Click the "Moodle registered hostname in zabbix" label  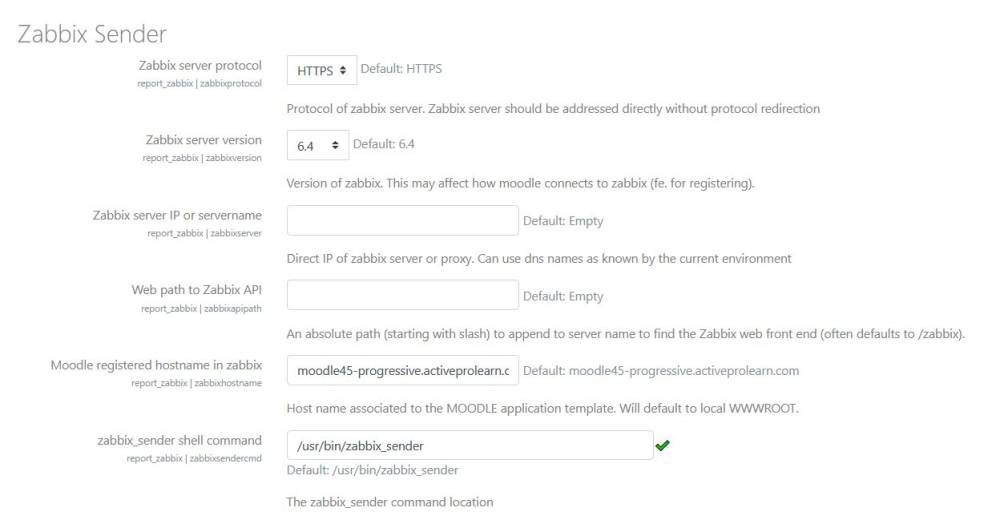156,365
